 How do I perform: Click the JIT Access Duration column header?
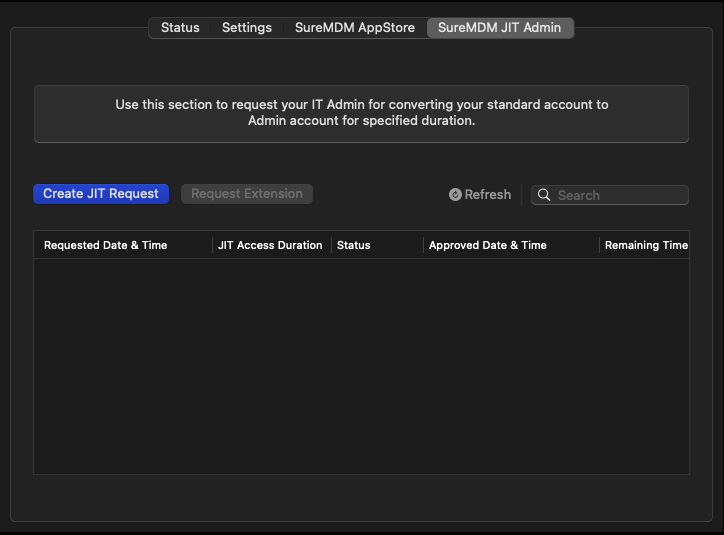[x=270, y=245]
